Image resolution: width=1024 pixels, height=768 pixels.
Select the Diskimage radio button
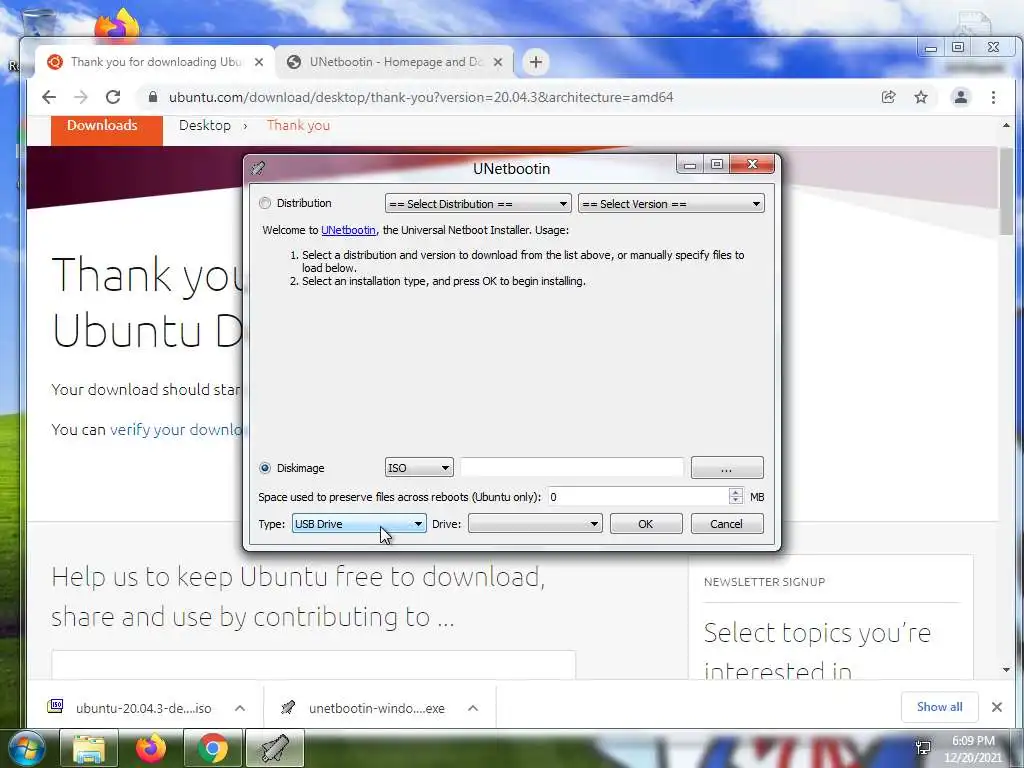pos(264,468)
